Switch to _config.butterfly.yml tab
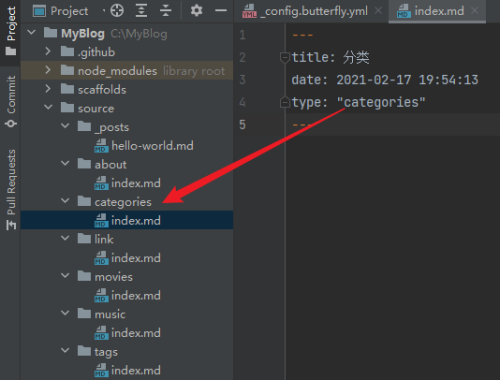Screen dimensions: 500x380 [x=306, y=11]
